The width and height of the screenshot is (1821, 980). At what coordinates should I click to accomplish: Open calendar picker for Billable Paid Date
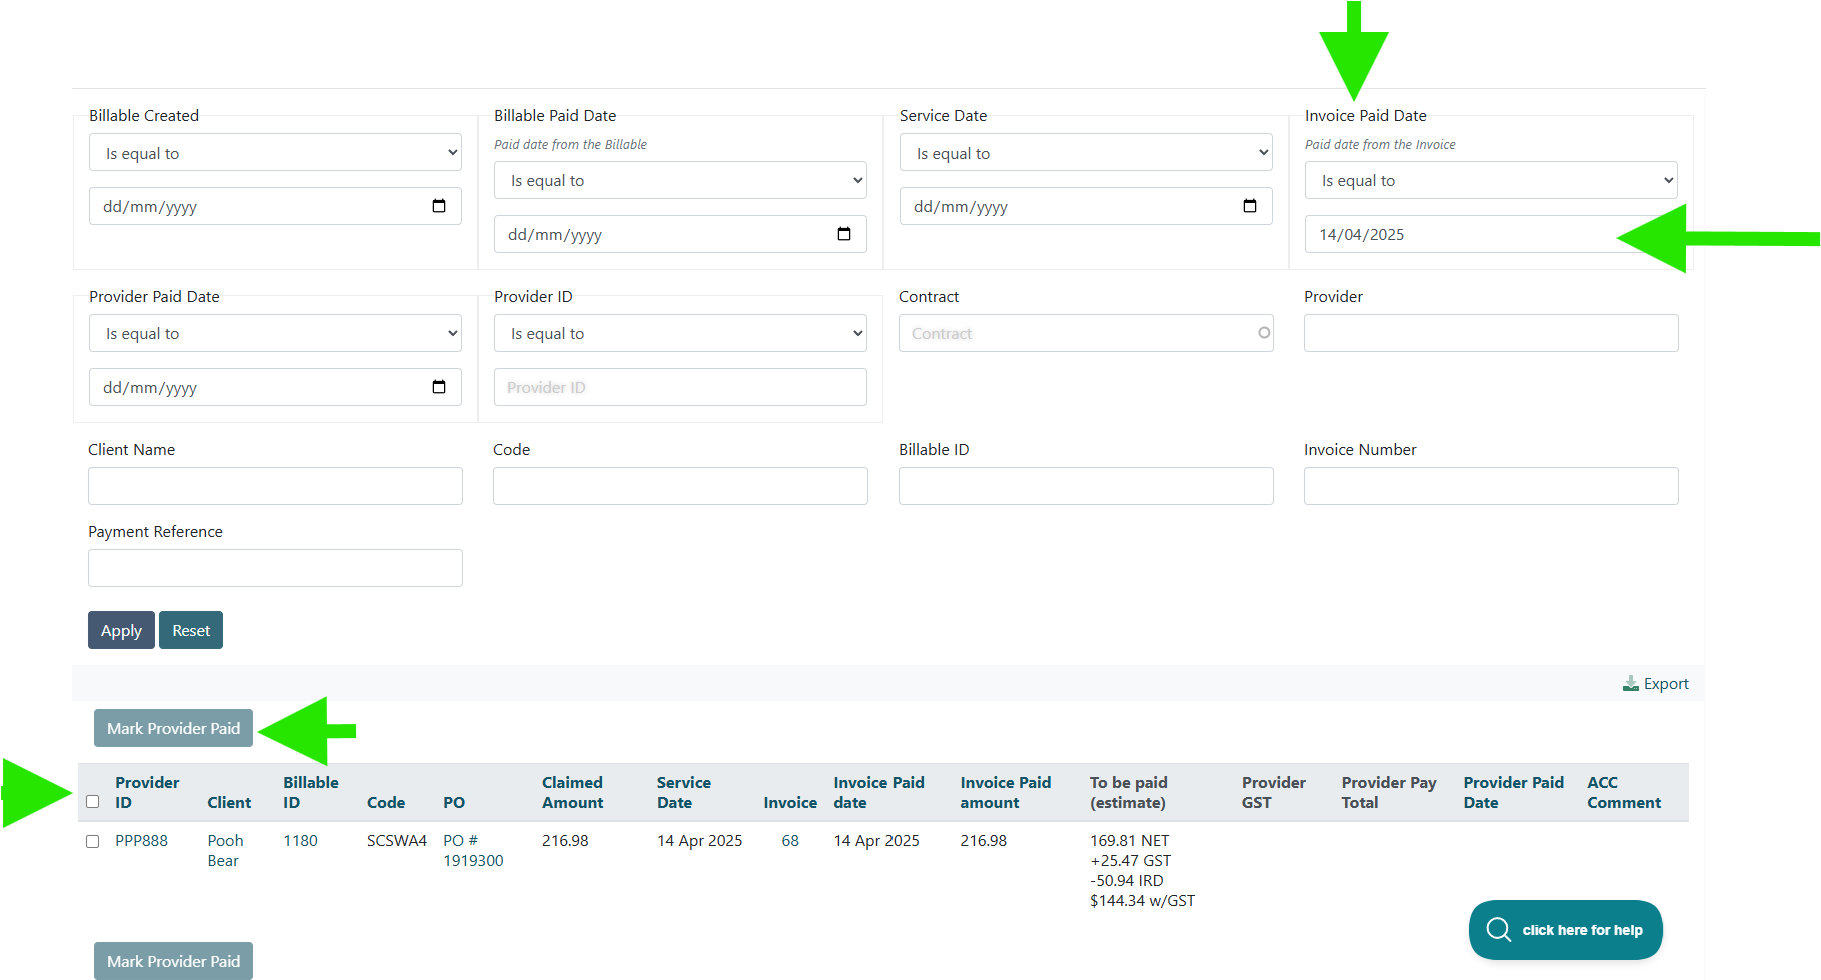[844, 234]
